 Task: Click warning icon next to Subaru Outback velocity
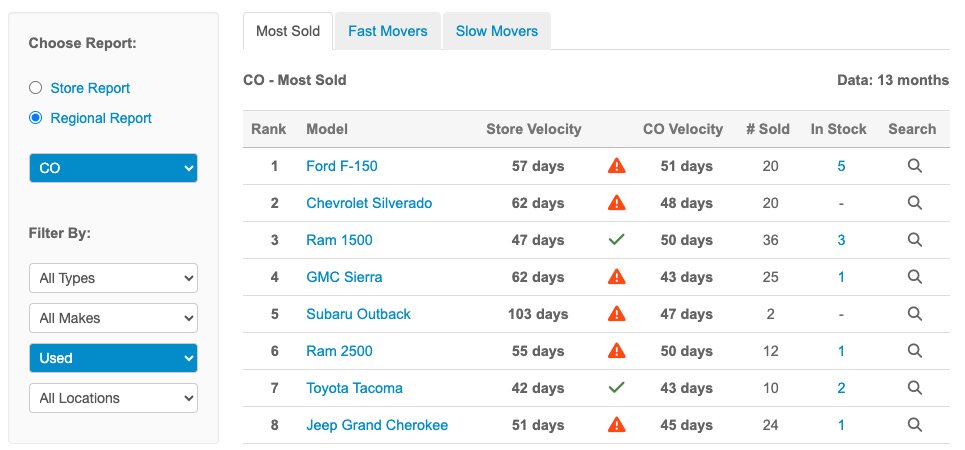616,314
